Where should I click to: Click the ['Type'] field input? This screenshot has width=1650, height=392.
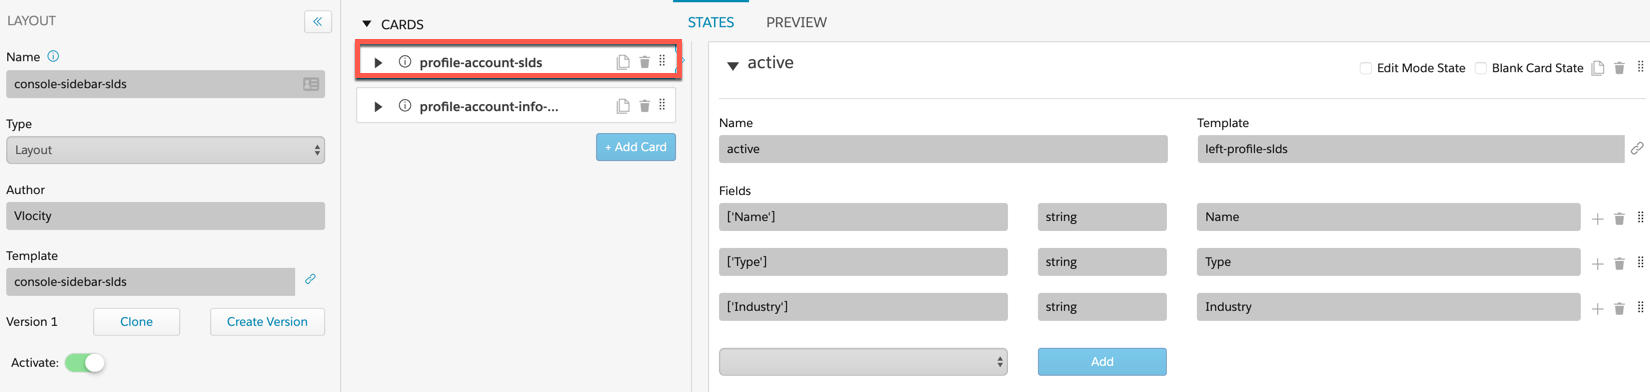(863, 262)
